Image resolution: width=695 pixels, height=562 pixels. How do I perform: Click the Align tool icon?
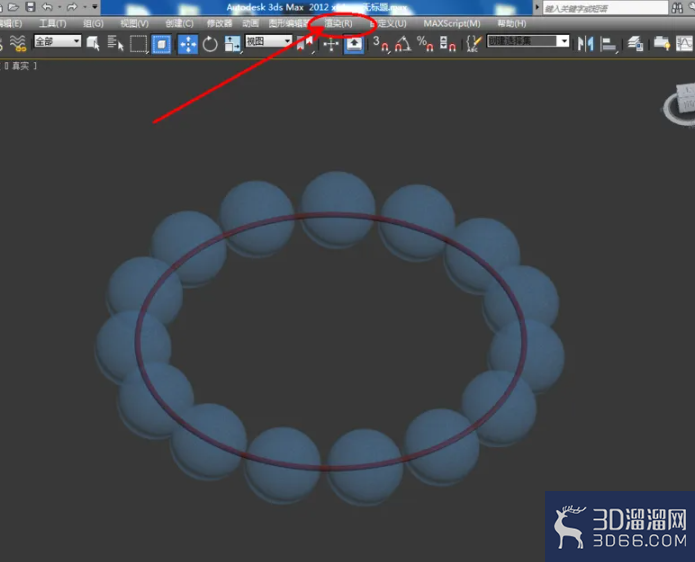point(609,44)
